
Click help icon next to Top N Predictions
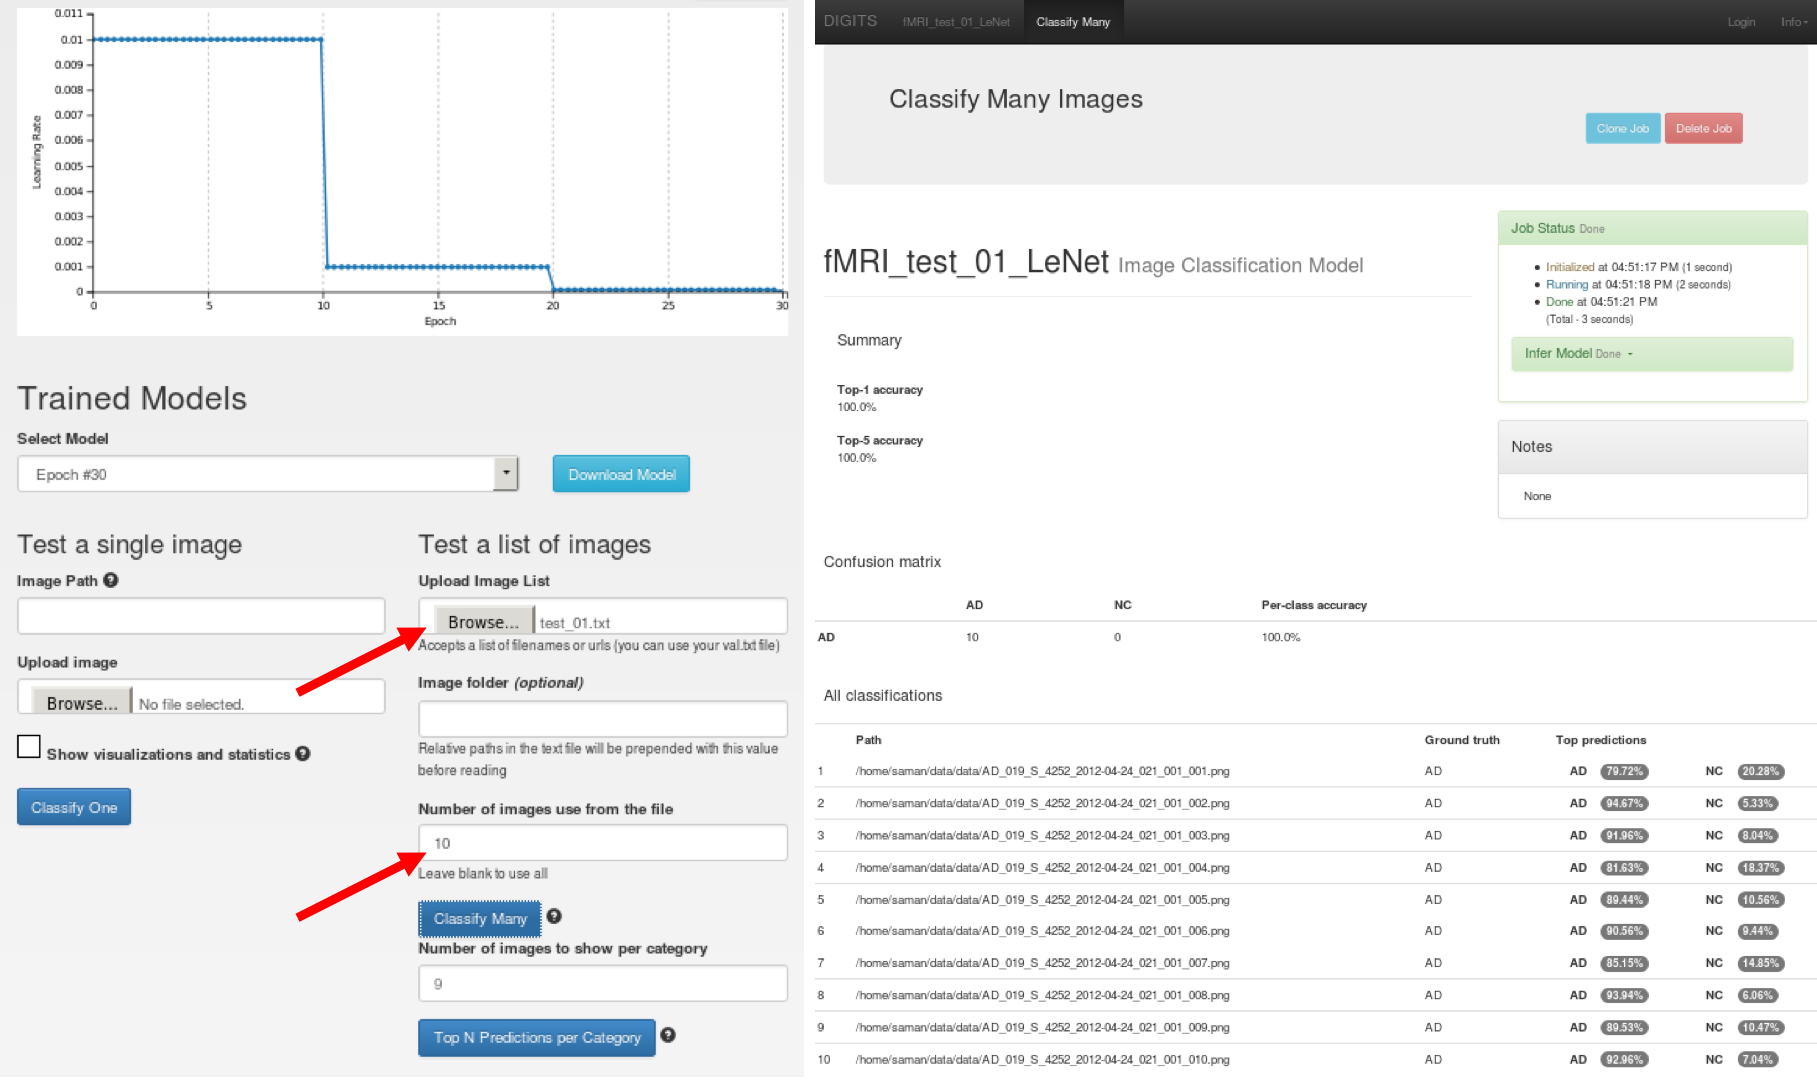(668, 1035)
